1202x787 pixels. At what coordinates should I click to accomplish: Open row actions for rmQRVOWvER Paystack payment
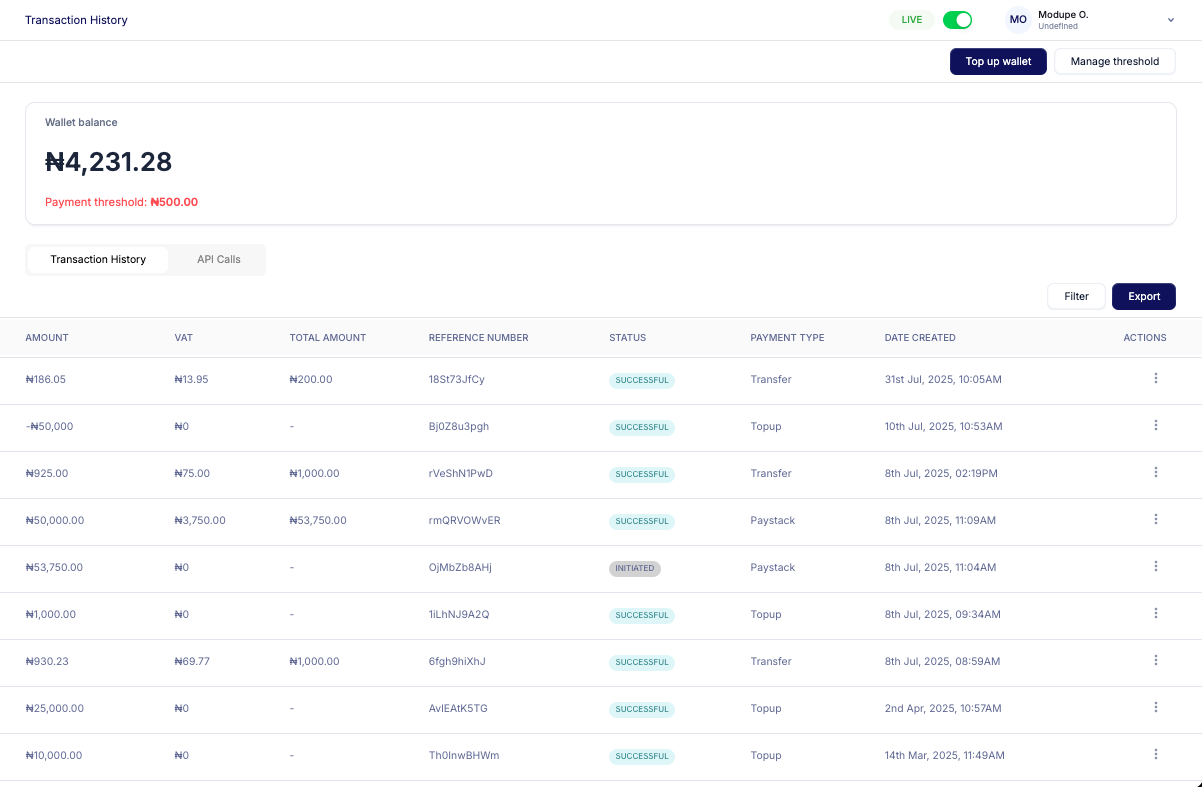pyautogui.click(x=1155, y=519)
